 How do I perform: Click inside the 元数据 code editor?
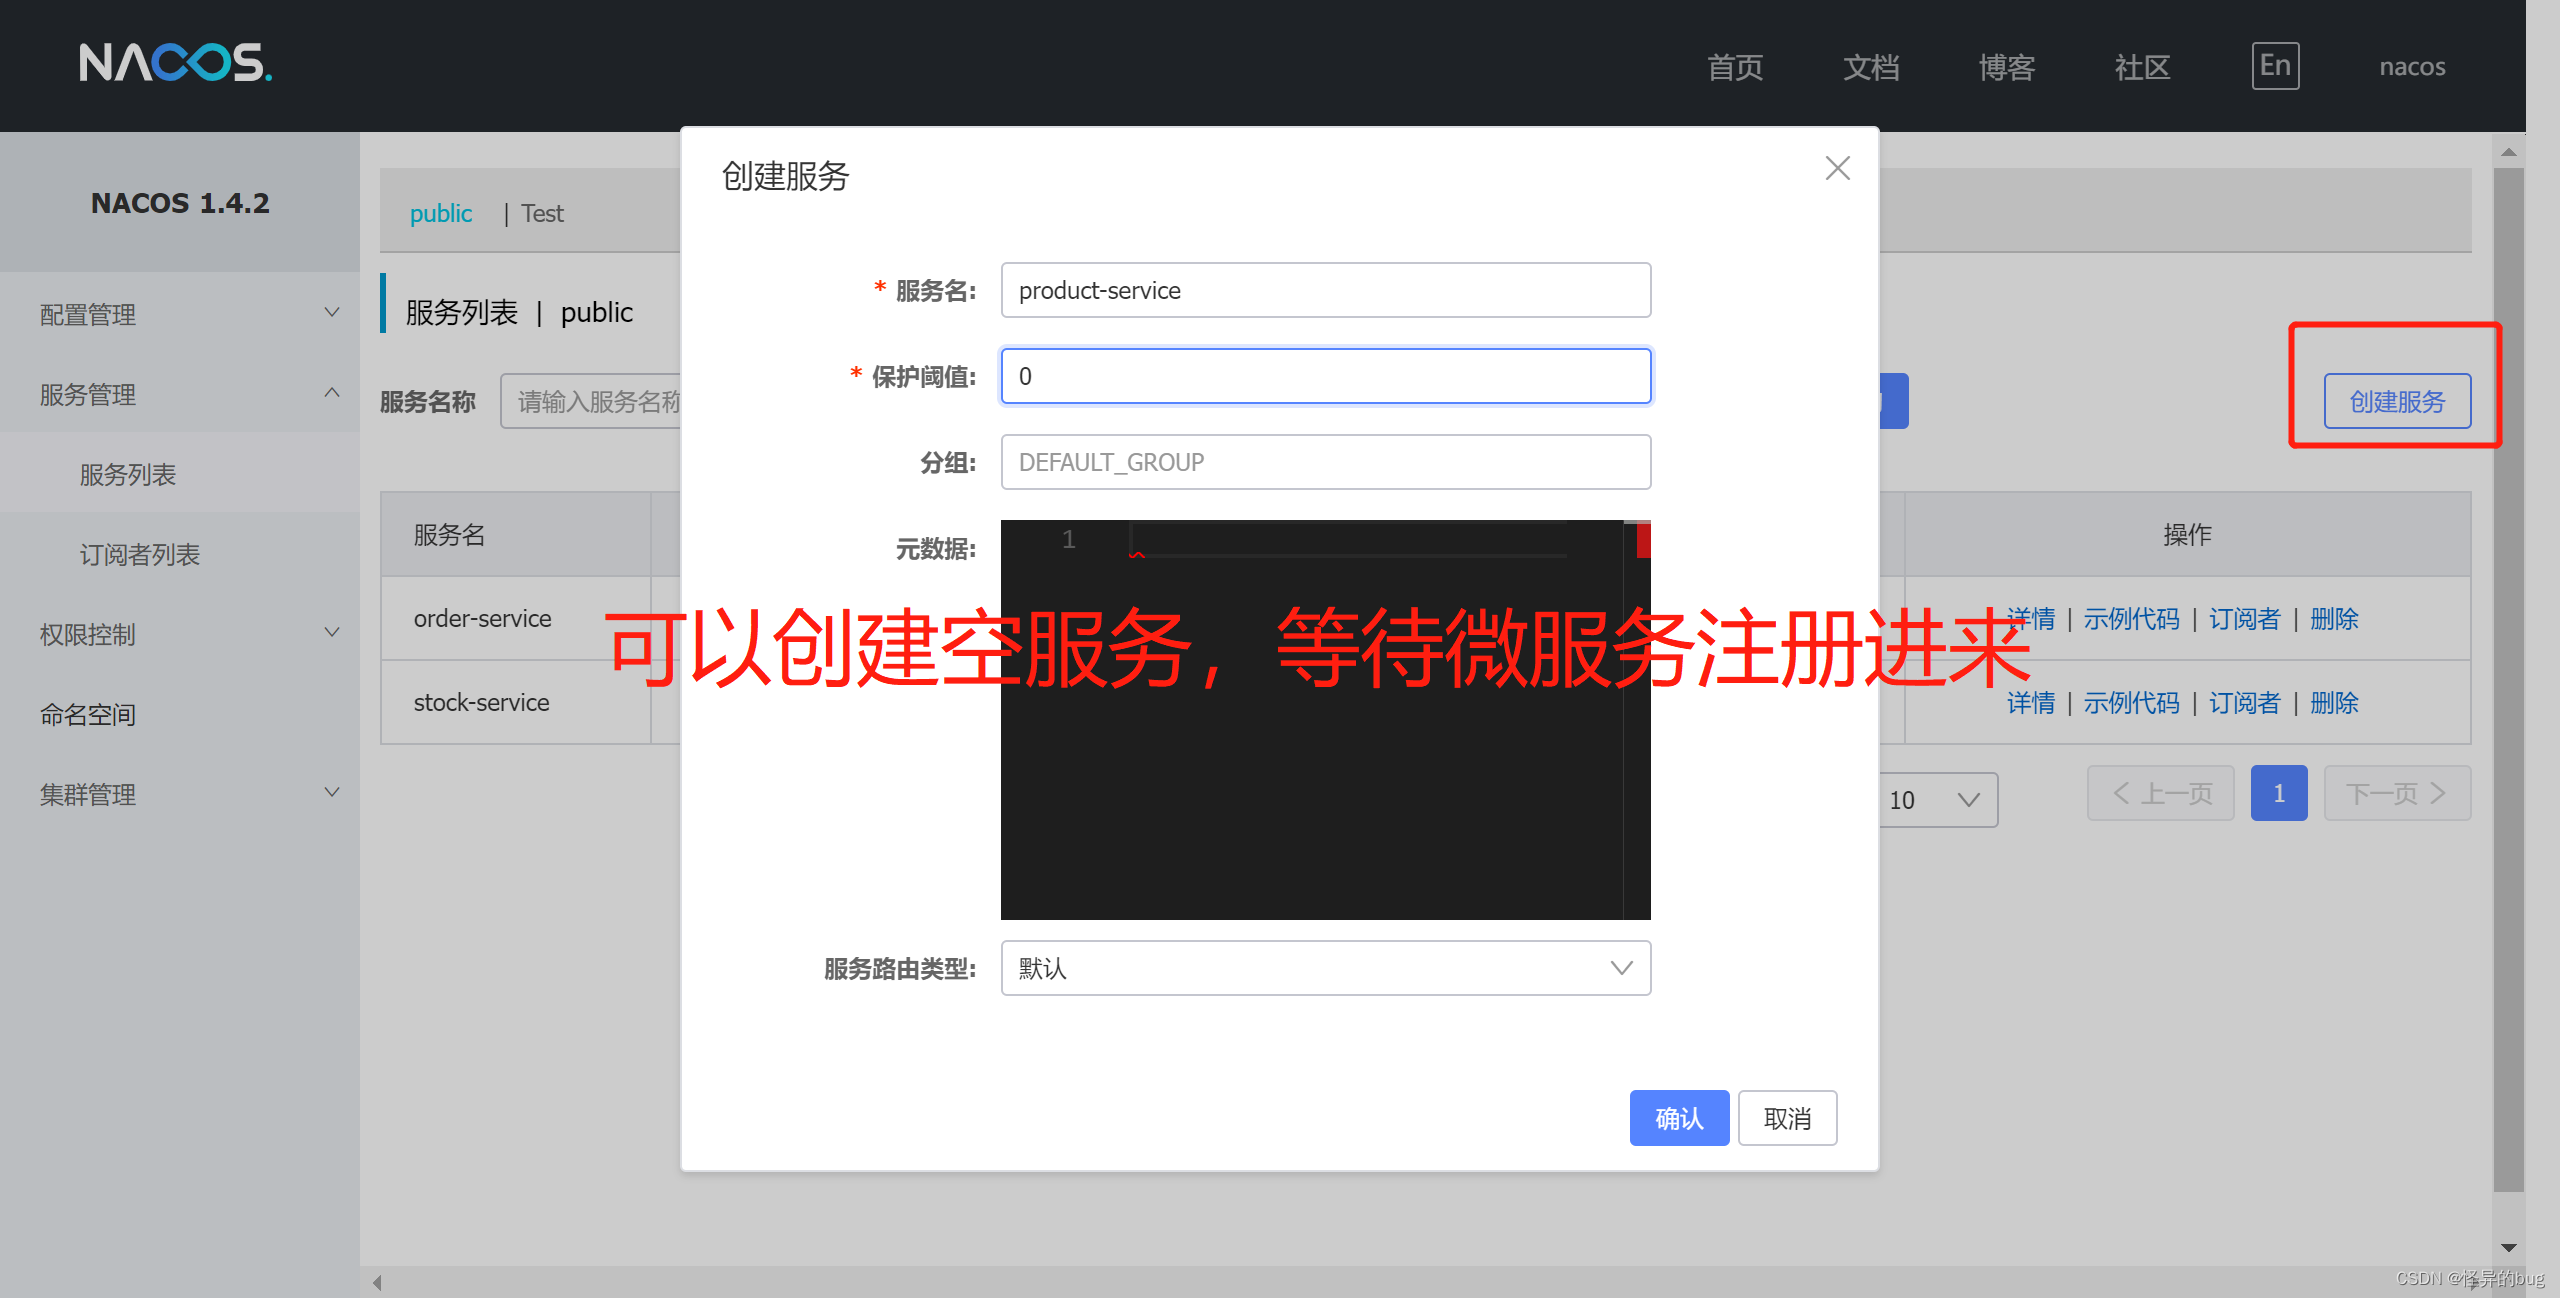pos(1326,720)
